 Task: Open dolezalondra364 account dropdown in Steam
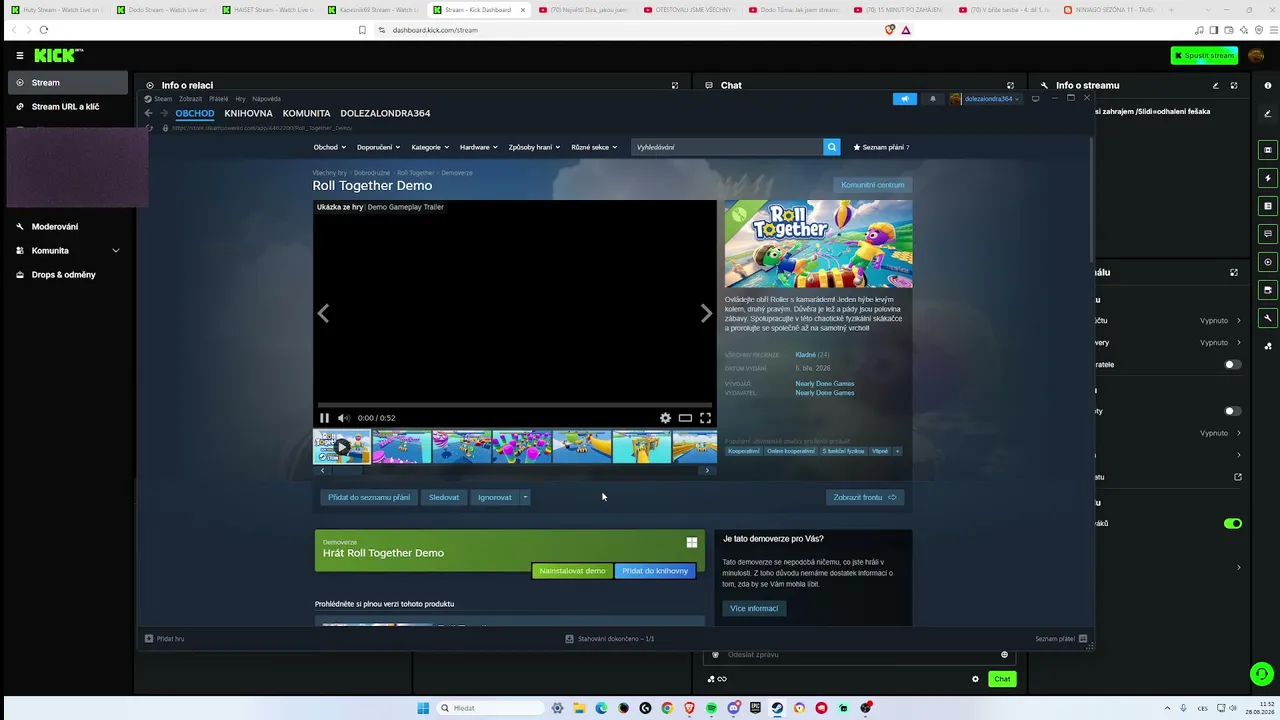(985, 99)
